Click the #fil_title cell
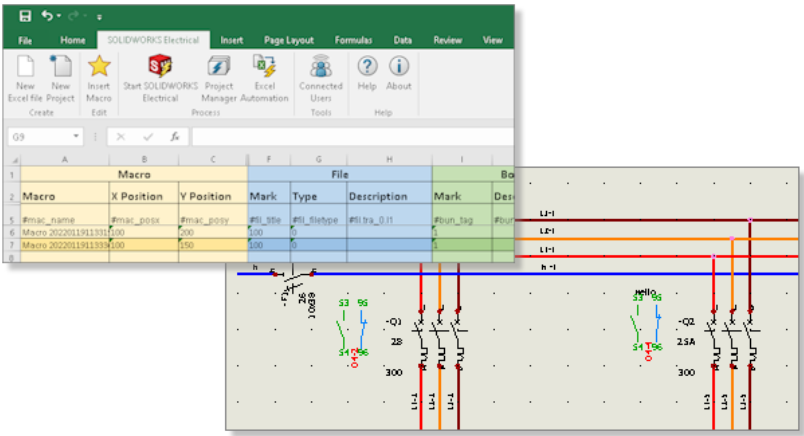 (x=269, y=215)
